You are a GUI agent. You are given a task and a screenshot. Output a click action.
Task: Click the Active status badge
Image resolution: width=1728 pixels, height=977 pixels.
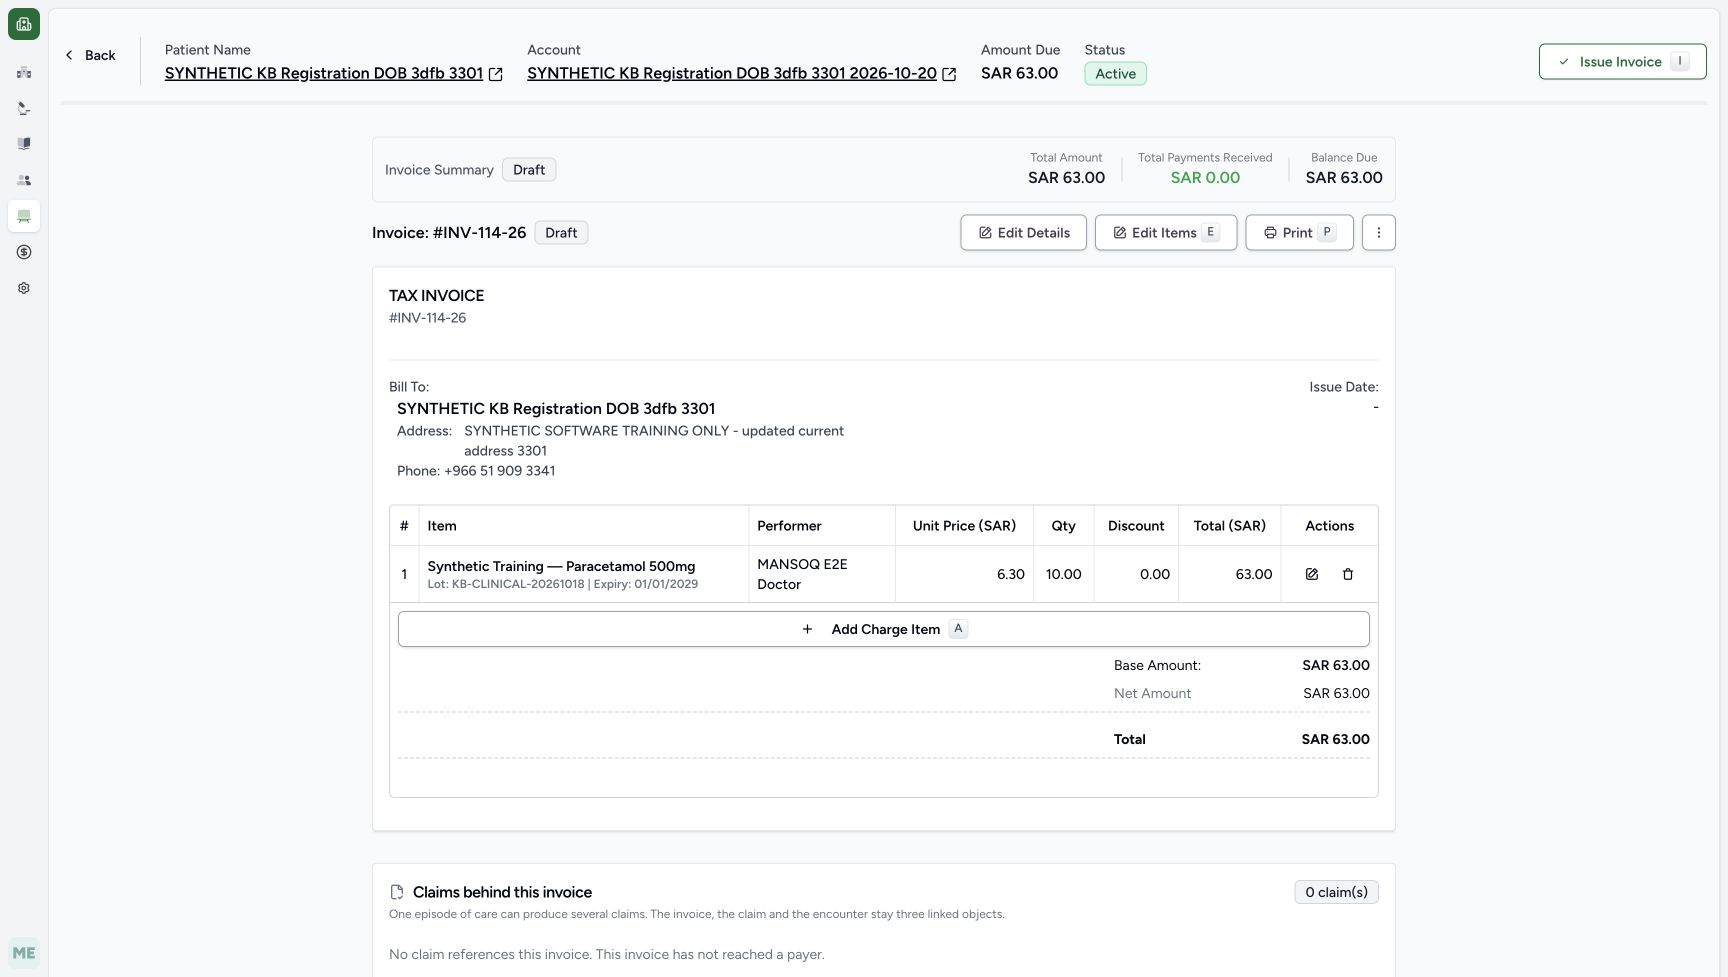[1115, 74]
